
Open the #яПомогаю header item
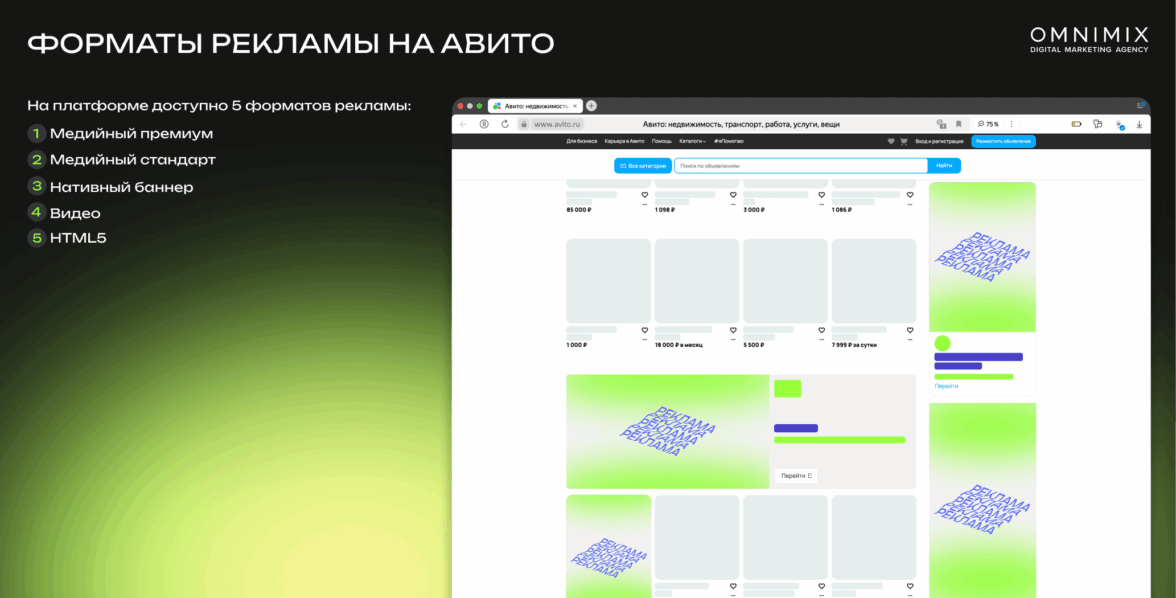pyautogui.click(x=728, y=141)
